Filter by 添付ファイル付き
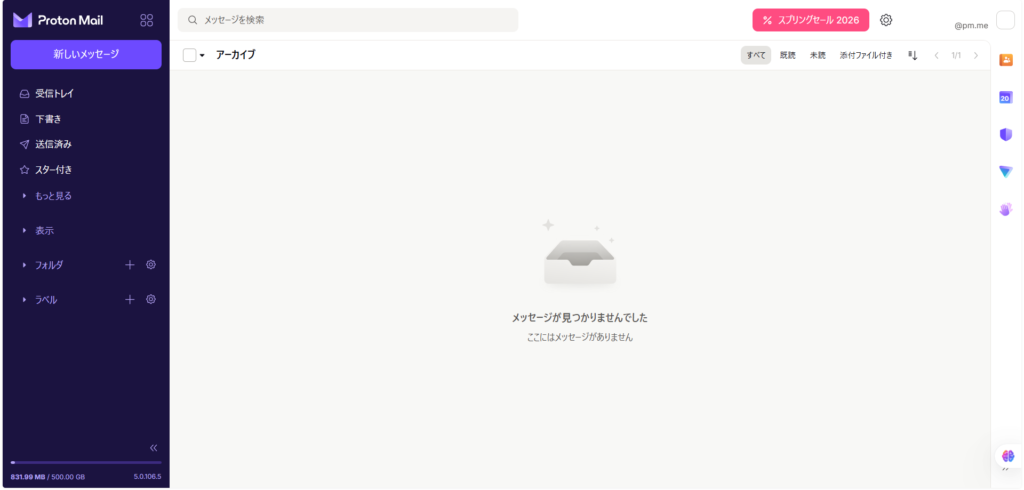This screenshot has width=1024, height=490. tap(866, 56)
